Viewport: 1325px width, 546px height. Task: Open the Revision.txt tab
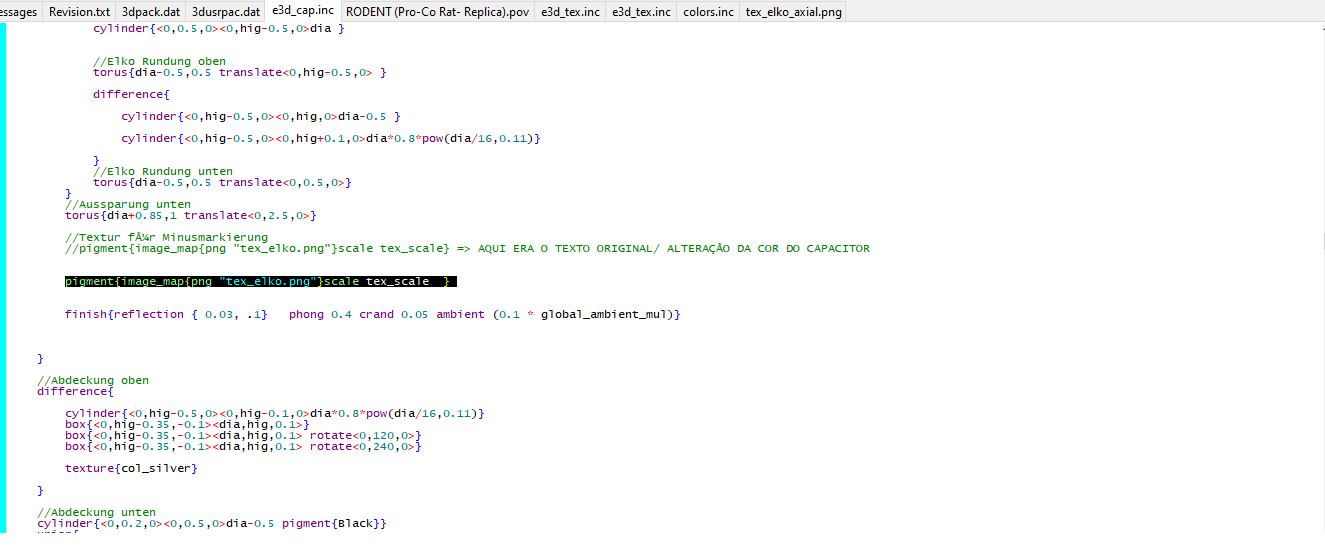pyautogui.click(x=80, y=12)
